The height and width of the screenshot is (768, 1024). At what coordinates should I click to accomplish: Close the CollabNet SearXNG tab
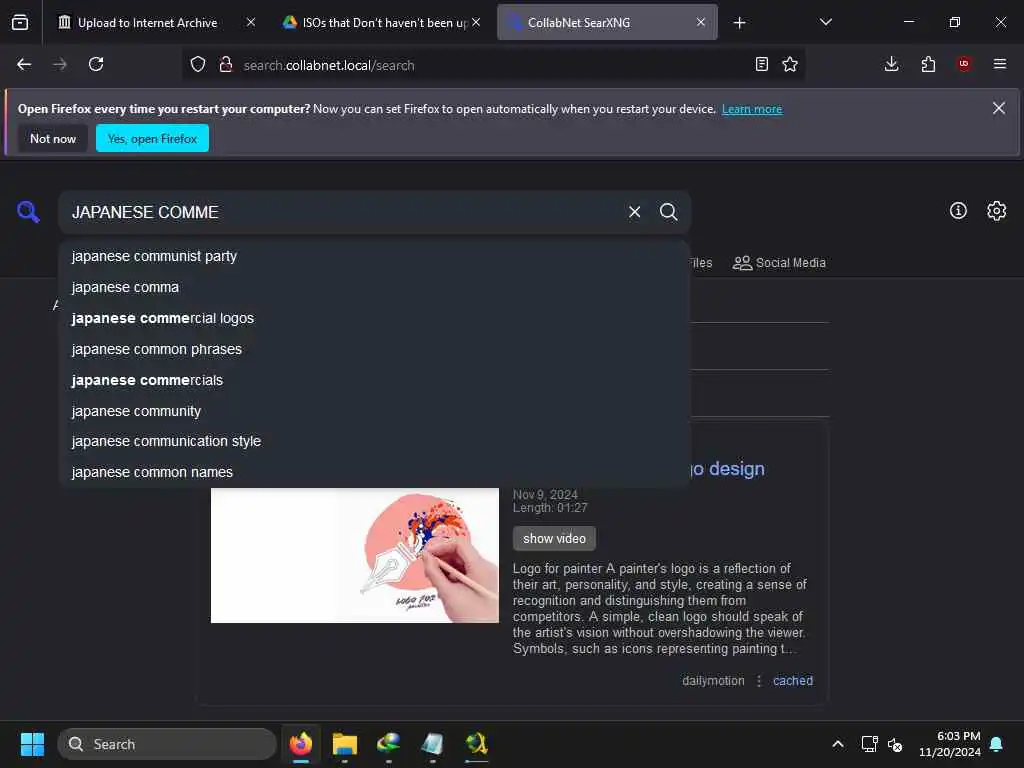pos(701,22)
